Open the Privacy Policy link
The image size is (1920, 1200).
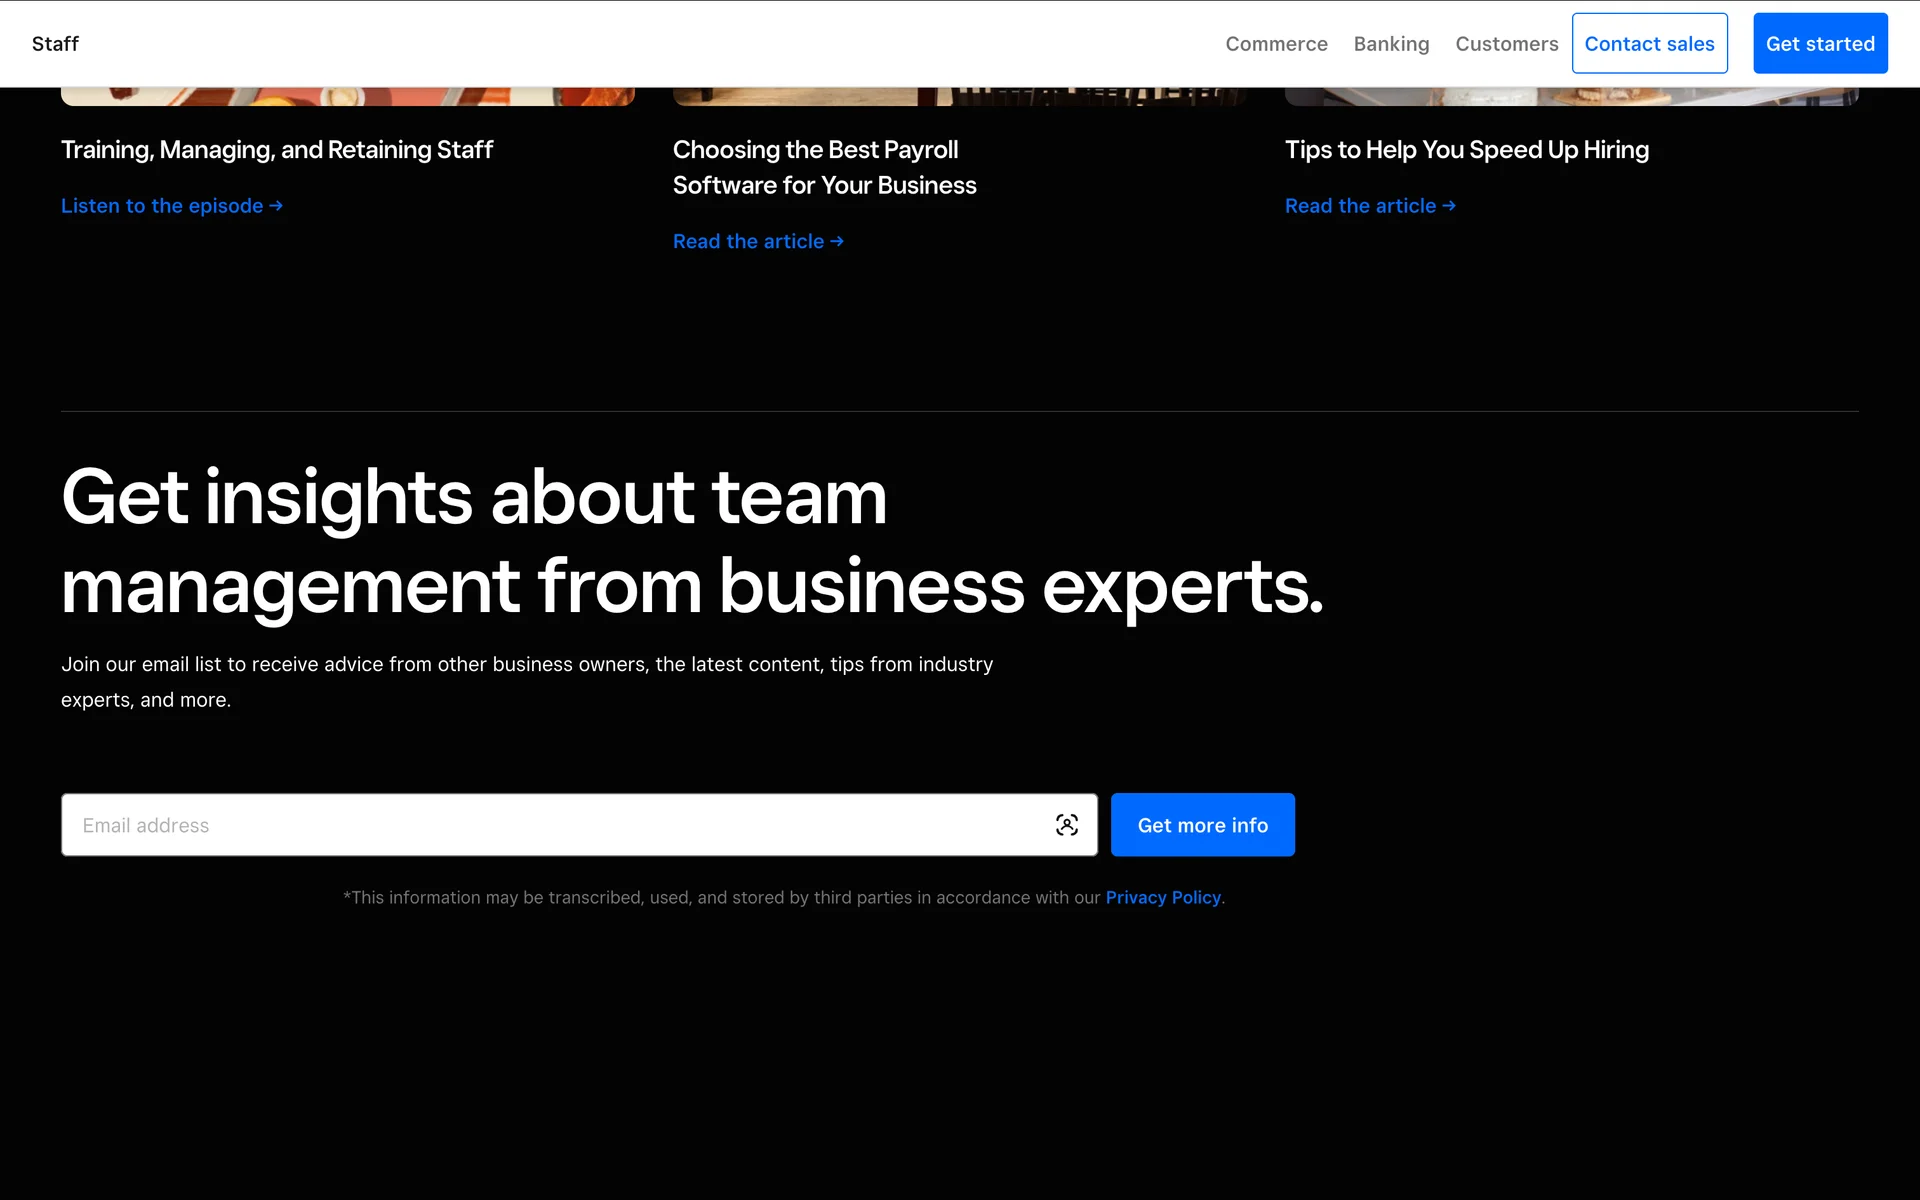[x=1163, y=898]
